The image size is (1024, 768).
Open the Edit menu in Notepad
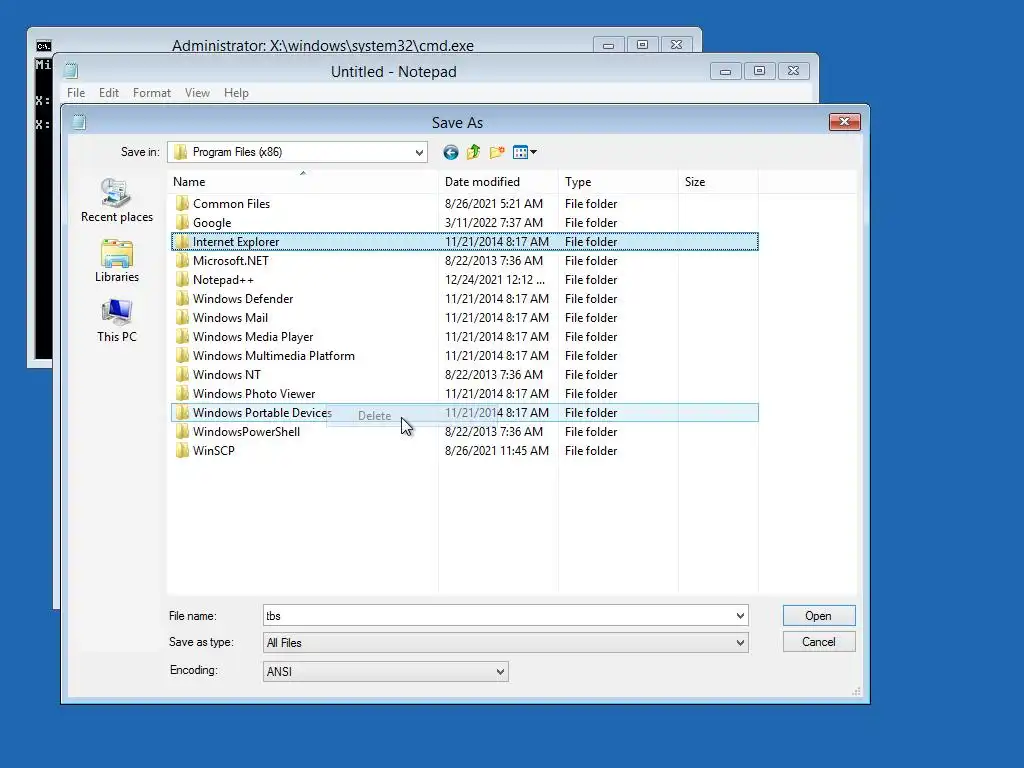[x=108, y=93]
